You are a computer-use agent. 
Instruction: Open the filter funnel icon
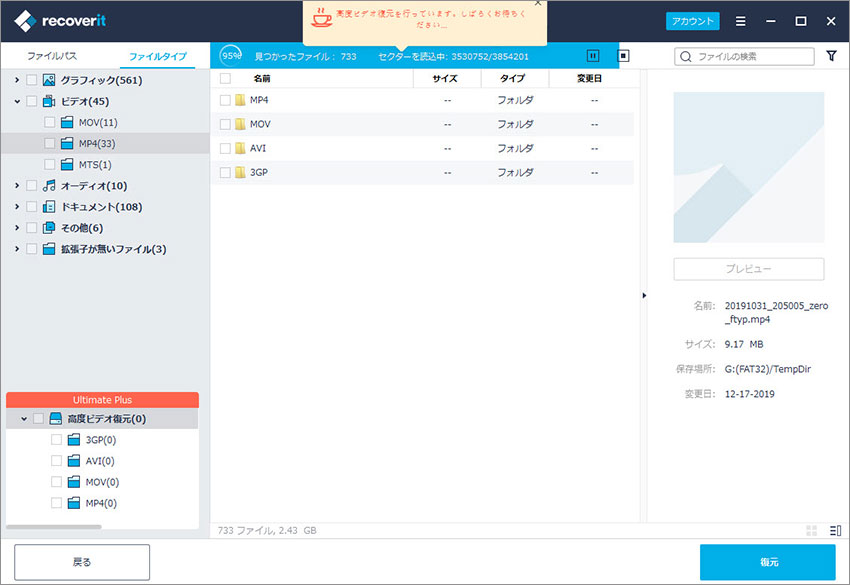831,56
